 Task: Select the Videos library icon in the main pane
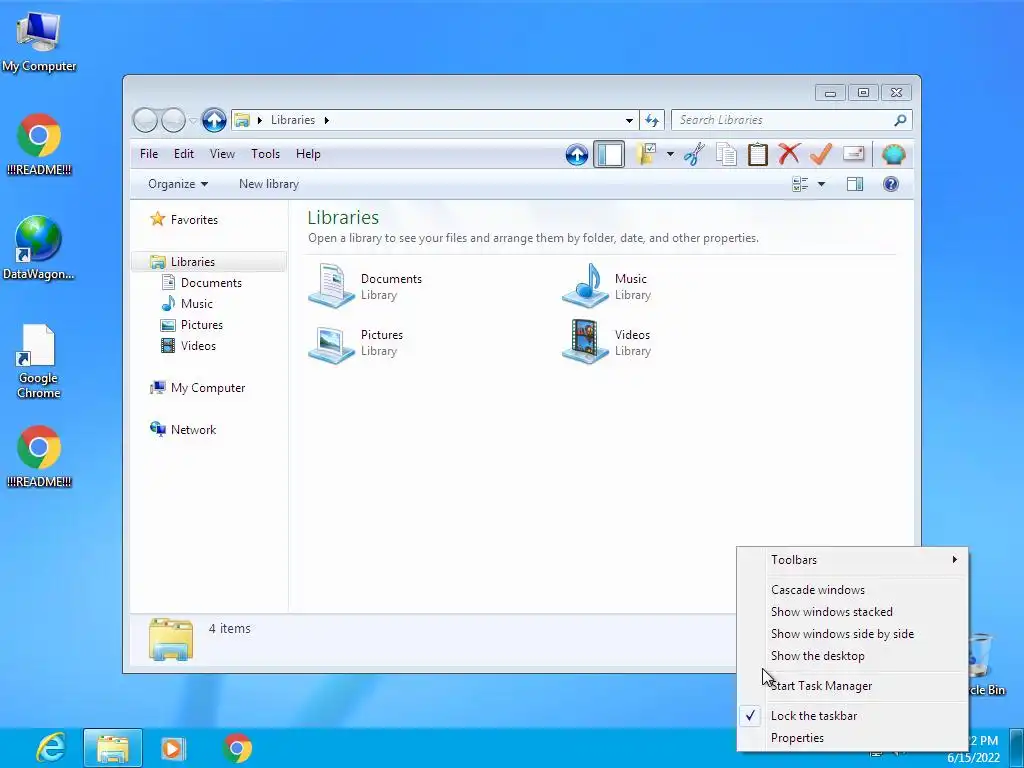click(585, 342)
